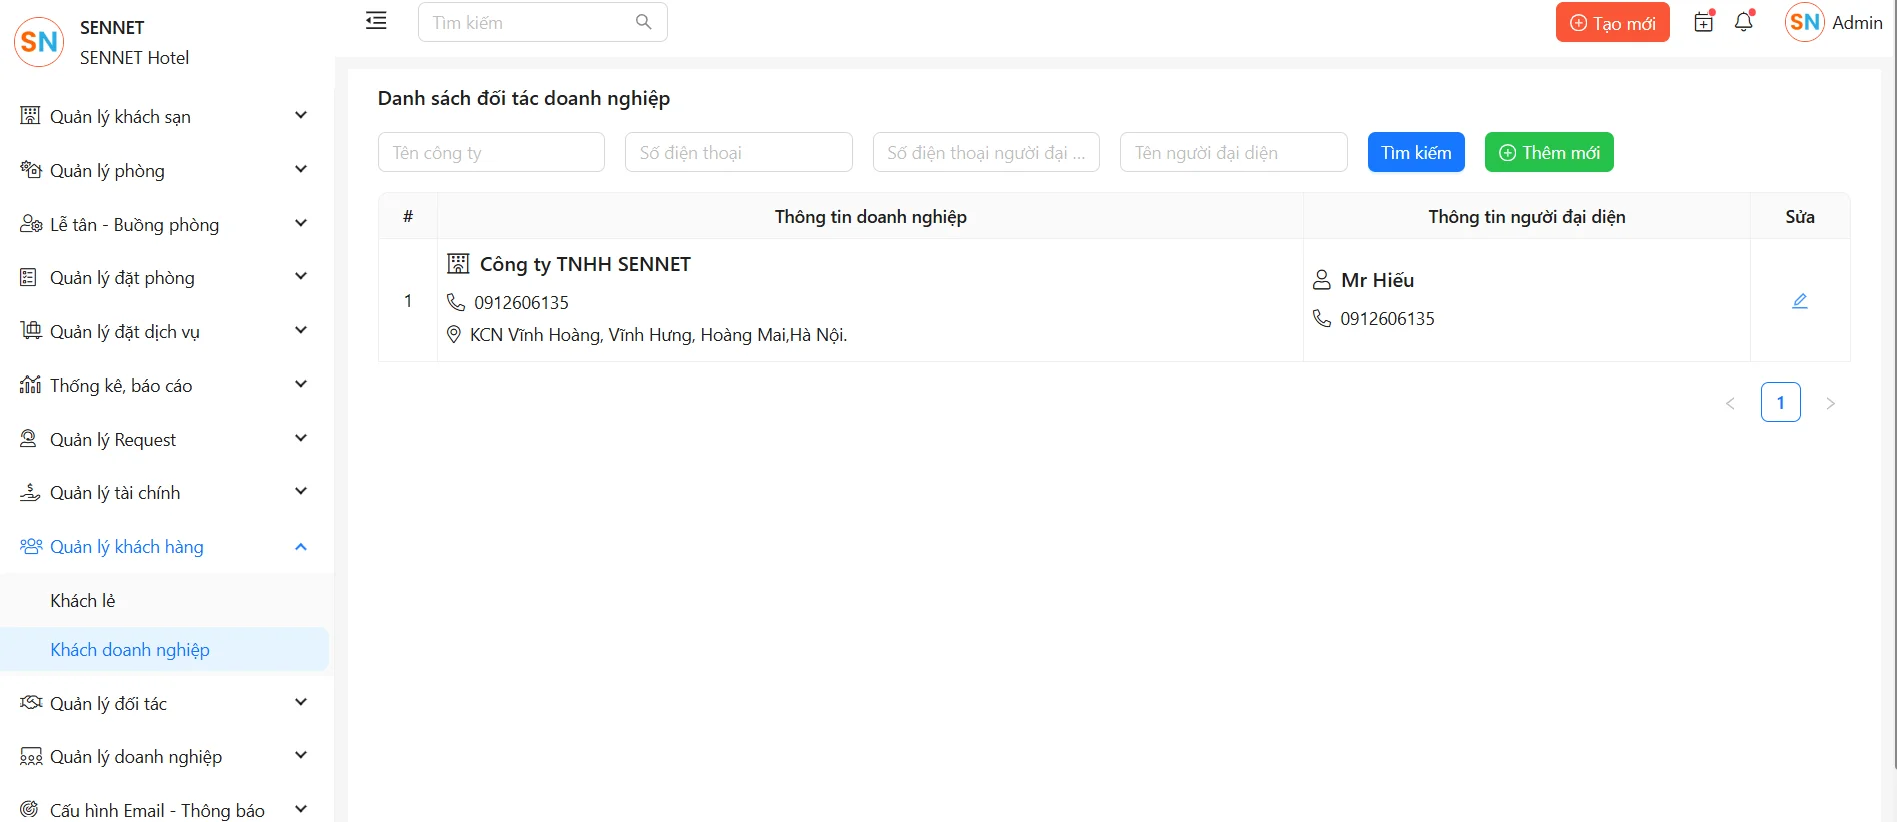Click the search magnifier icon in top bar

(643, 22)
